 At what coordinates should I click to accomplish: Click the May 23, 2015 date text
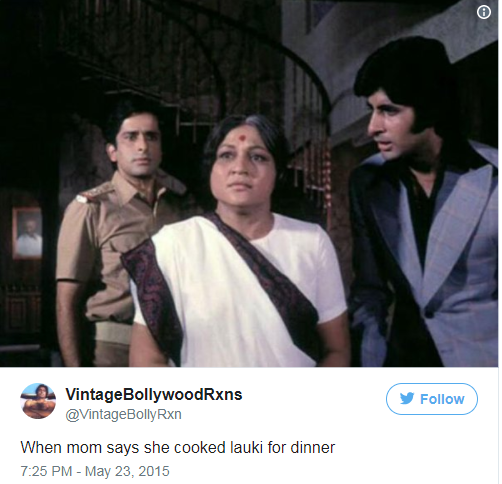[x=127, y=471]
